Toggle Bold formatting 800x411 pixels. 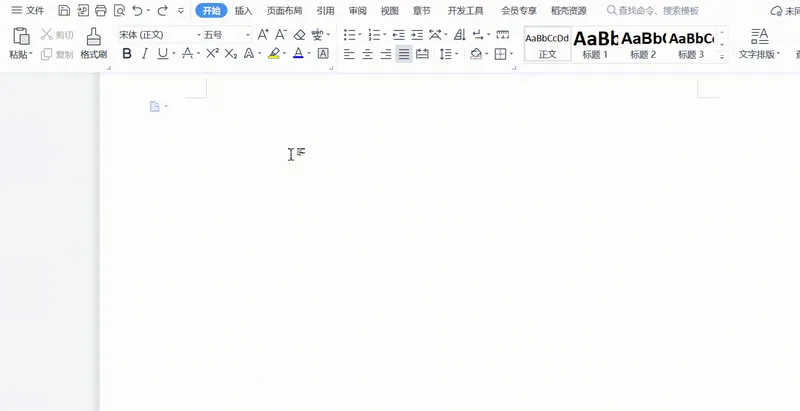[x=127, y=54]
